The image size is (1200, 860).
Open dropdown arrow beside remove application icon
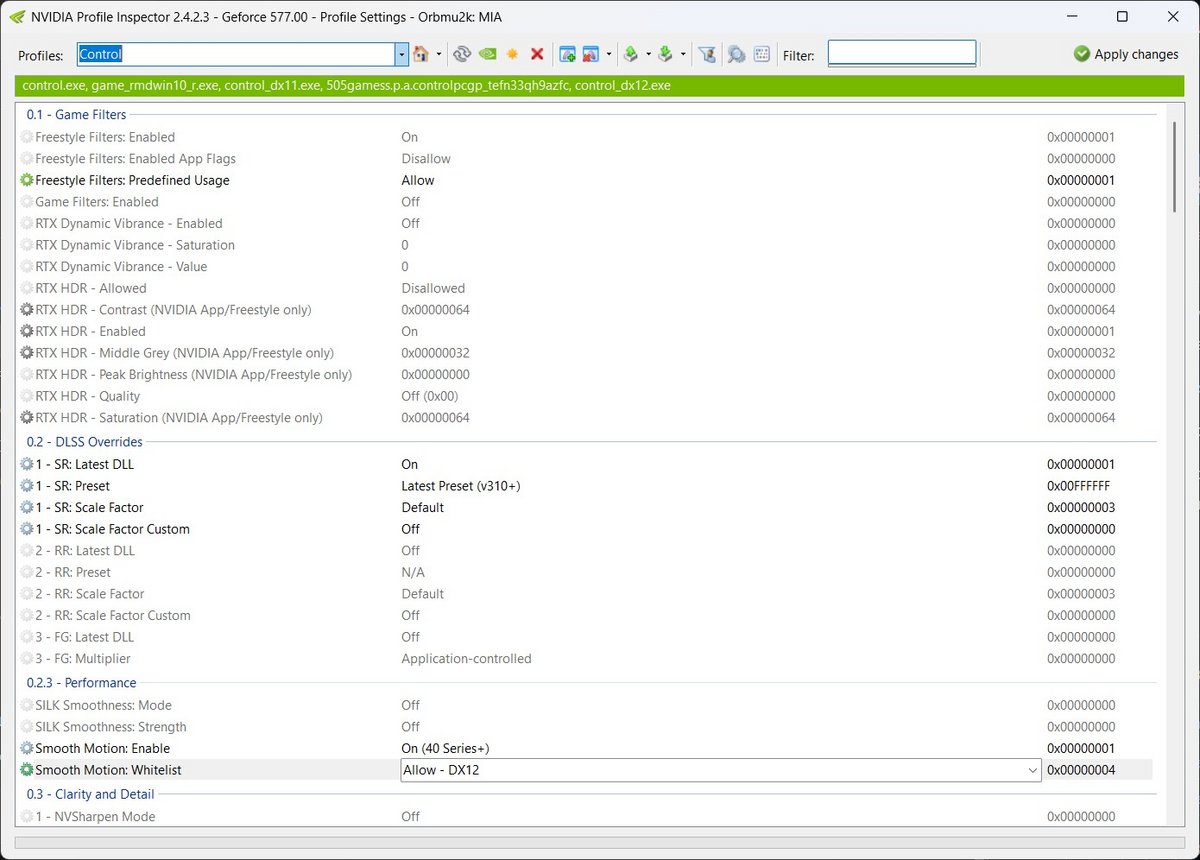coord(608,55)
